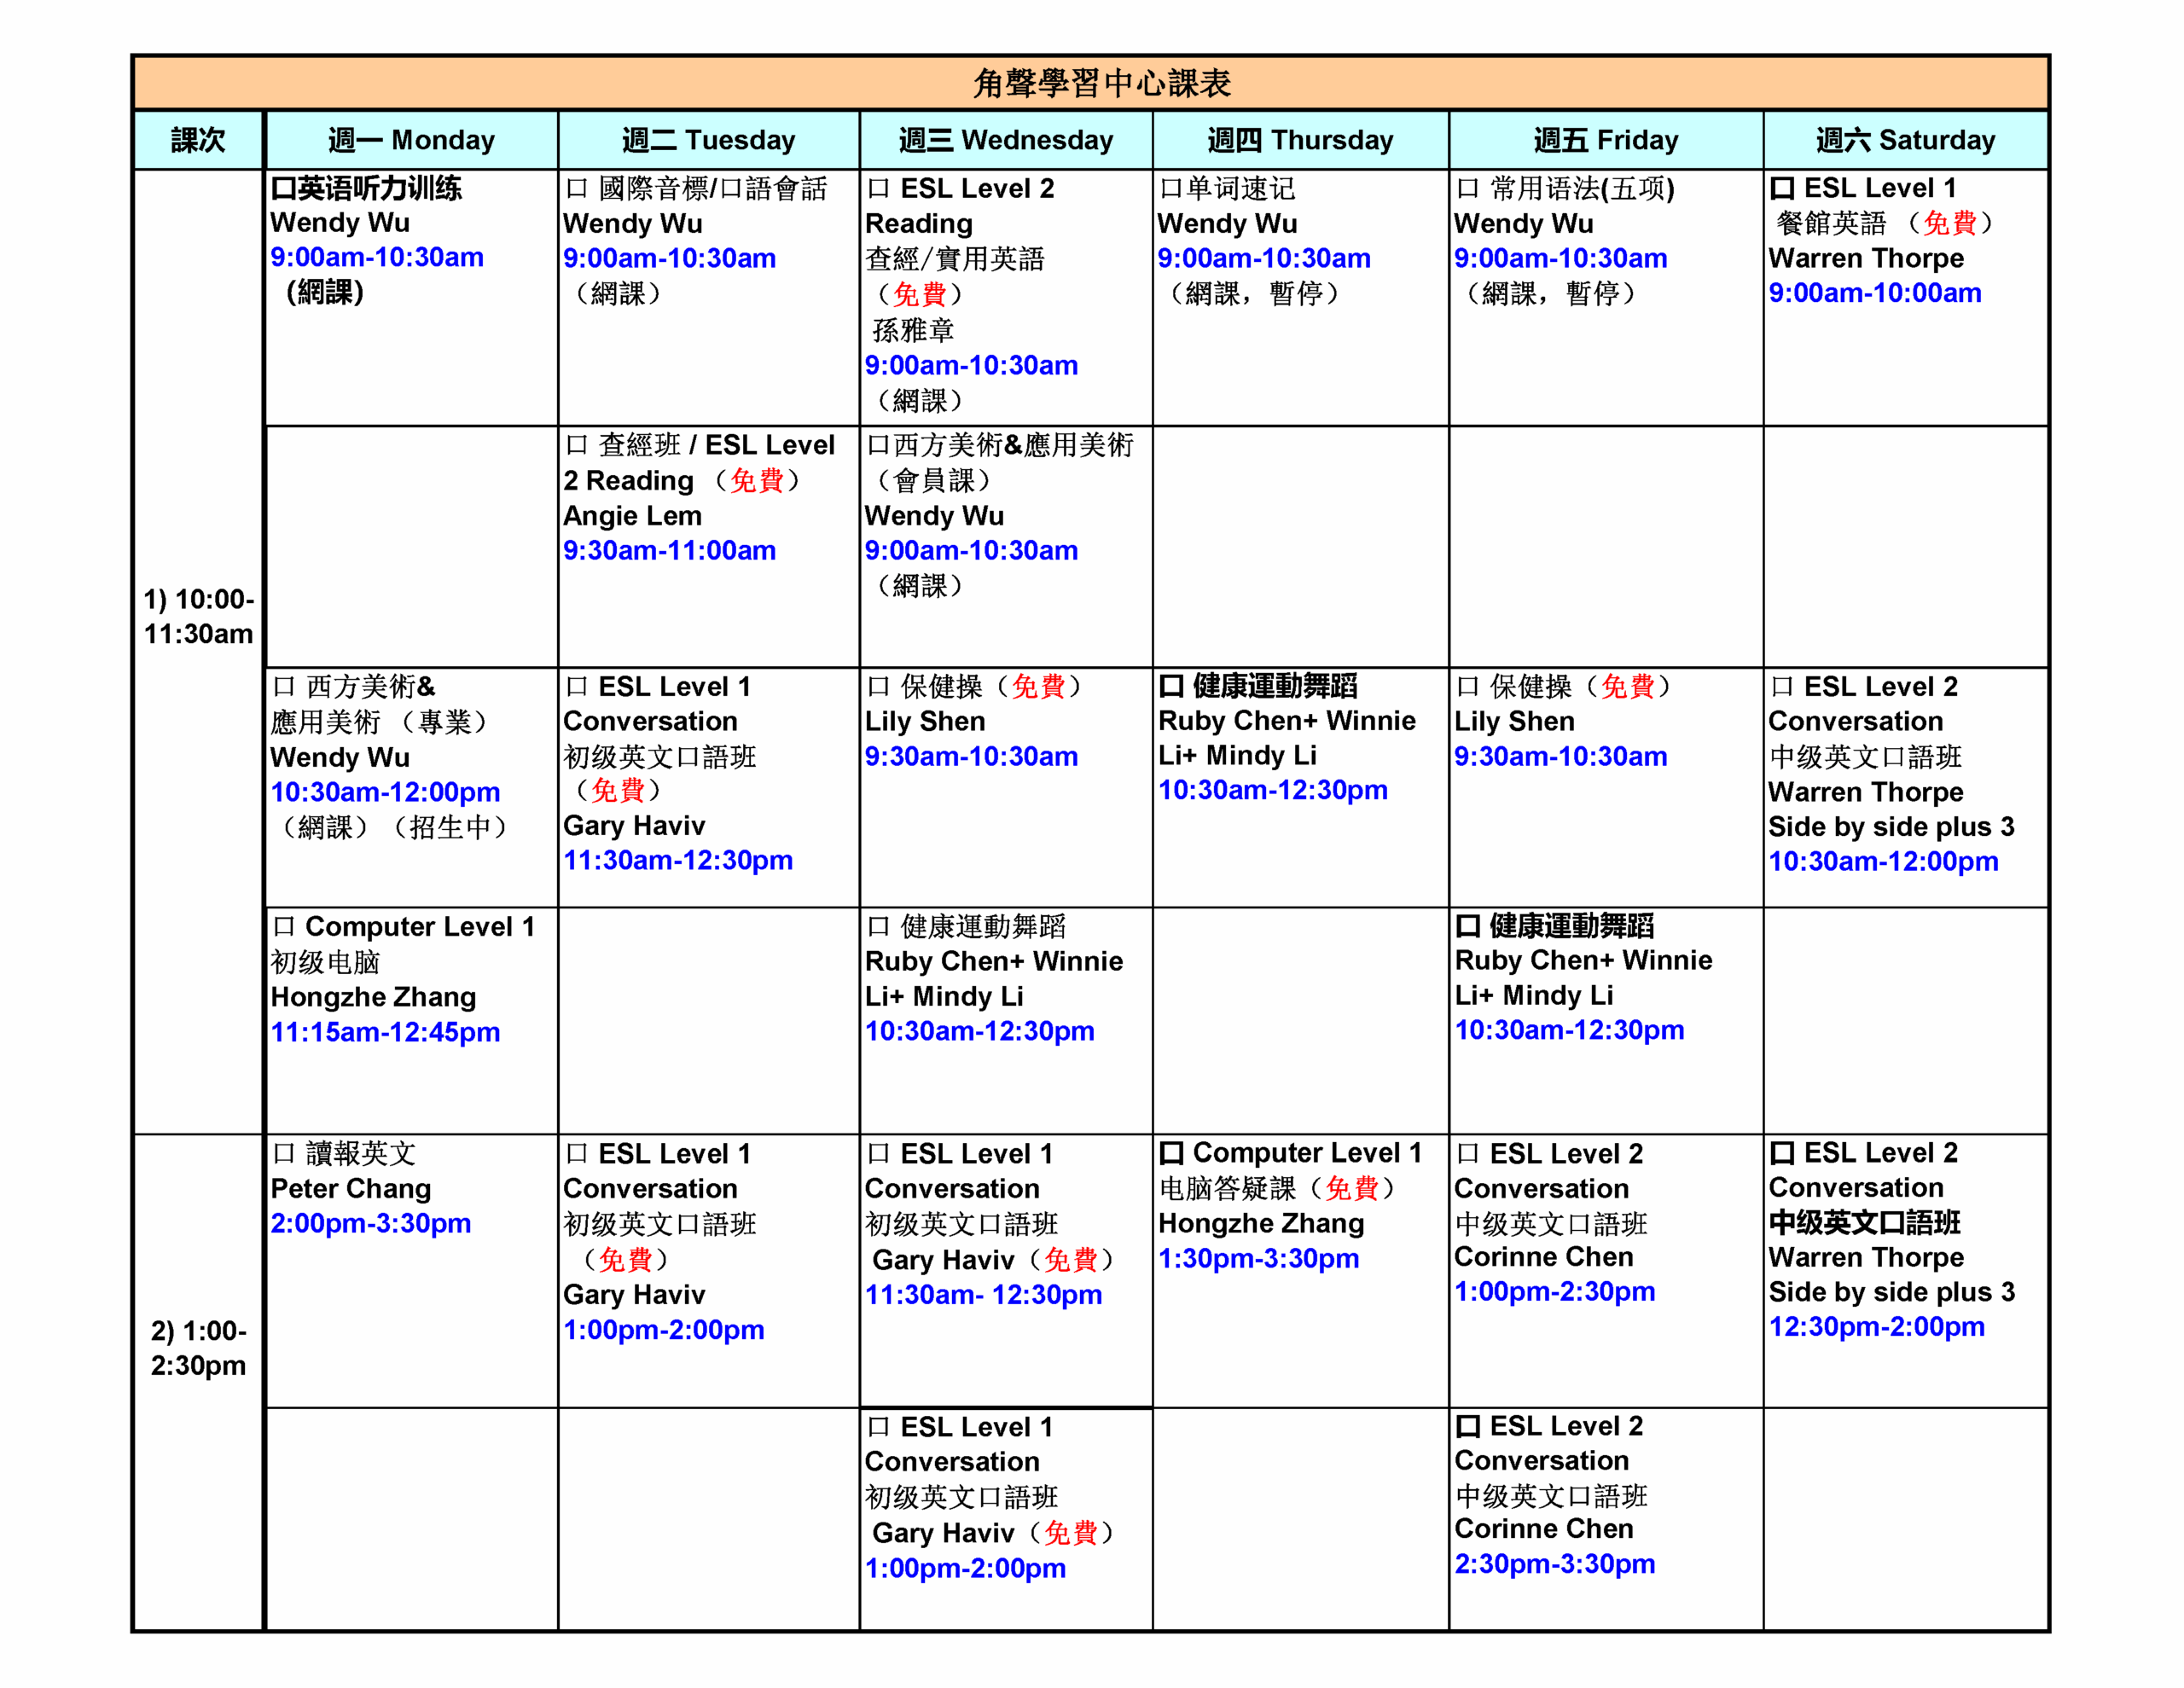Mark Wednesday 西方美術&應用美術 checkbox

click(x=877, y=445)
